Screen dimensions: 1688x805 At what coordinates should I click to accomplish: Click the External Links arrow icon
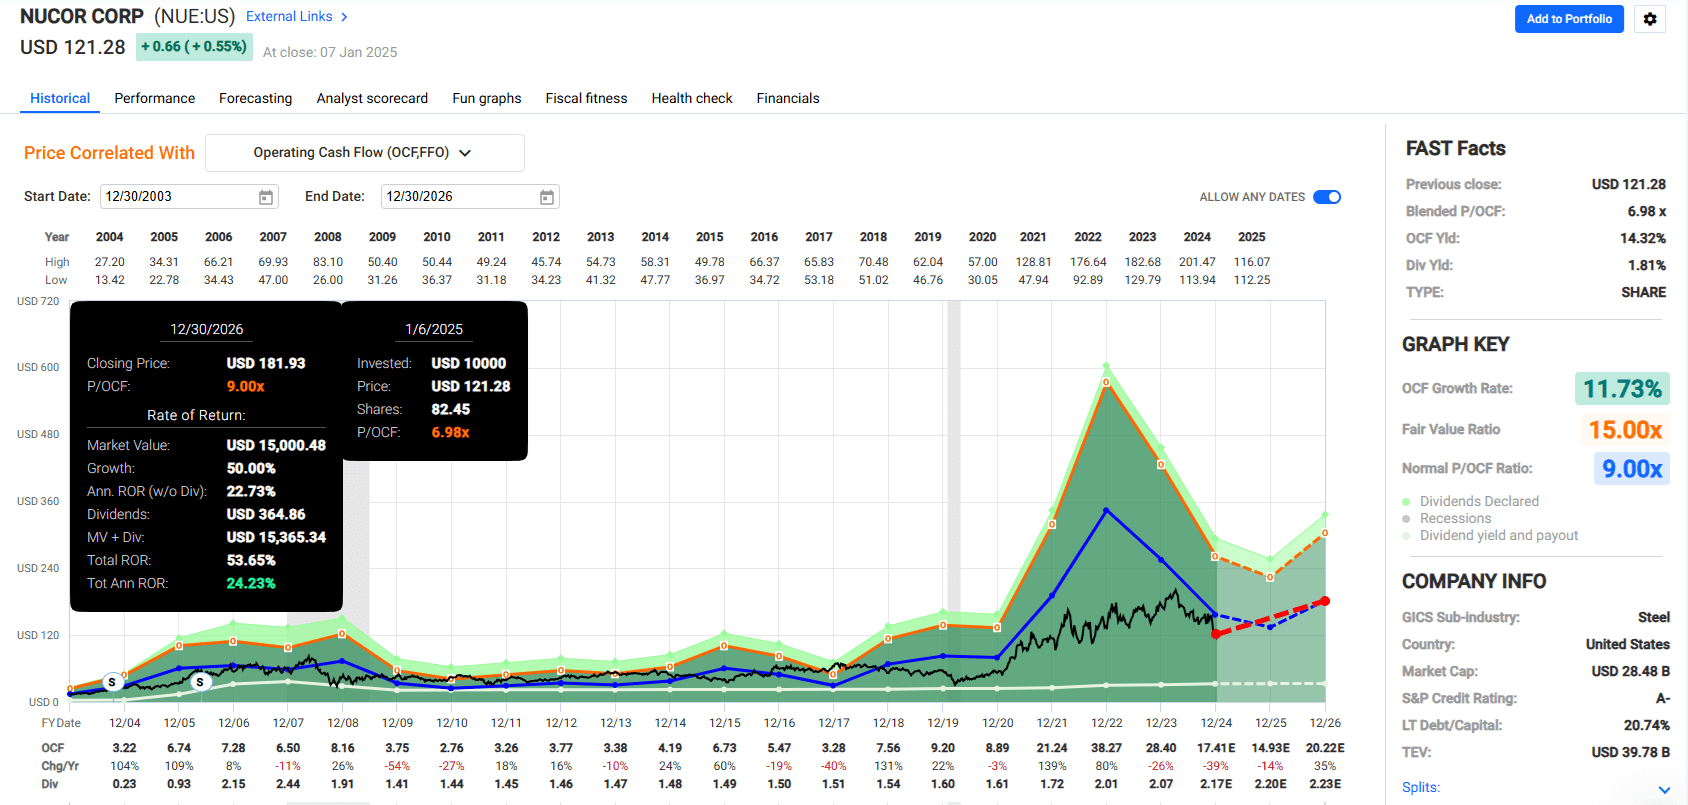[x=344, y=17]
